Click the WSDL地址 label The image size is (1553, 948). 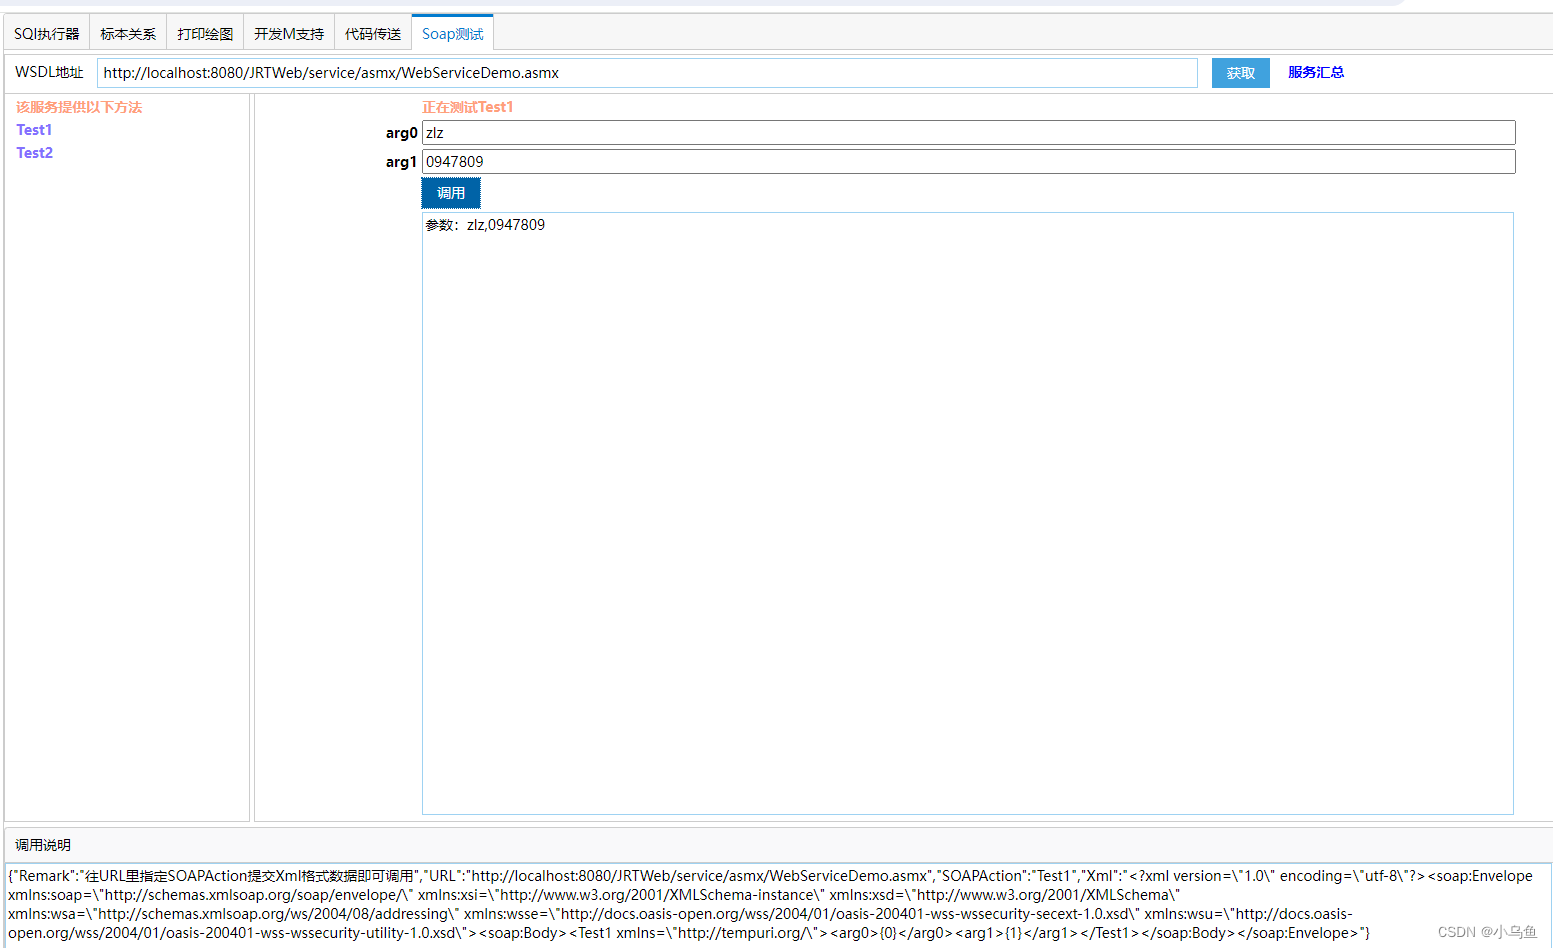pyautogui.click(x=49, y=72)
